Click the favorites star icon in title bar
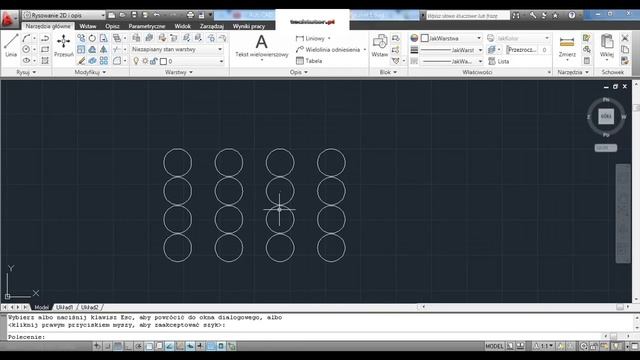The image size is (640, 360). tap(555, 15)
